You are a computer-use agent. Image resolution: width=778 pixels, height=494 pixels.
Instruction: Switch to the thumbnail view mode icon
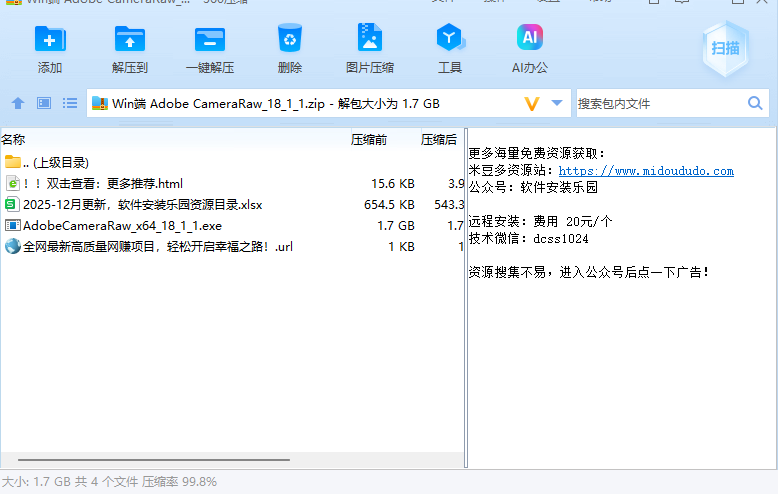[44, 103]
